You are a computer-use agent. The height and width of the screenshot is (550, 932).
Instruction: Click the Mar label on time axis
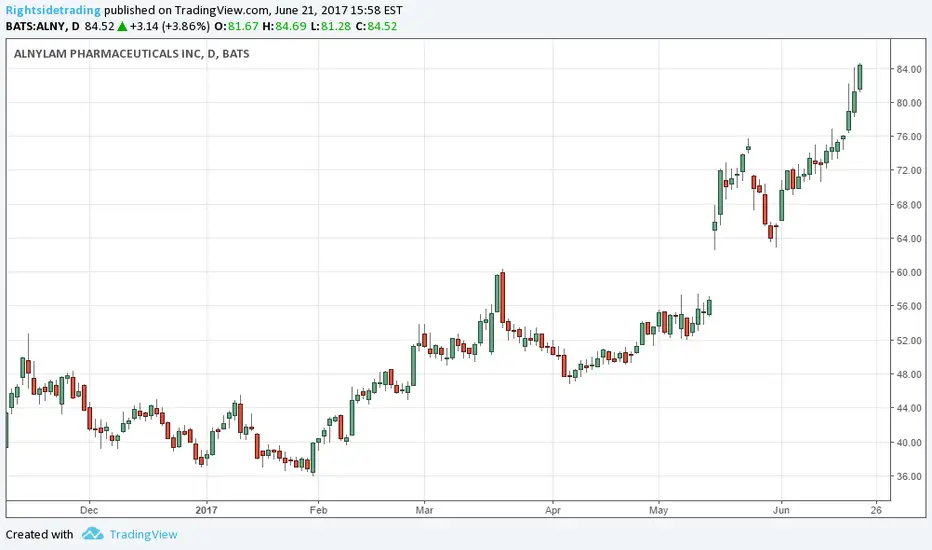[x=424, y=510]
